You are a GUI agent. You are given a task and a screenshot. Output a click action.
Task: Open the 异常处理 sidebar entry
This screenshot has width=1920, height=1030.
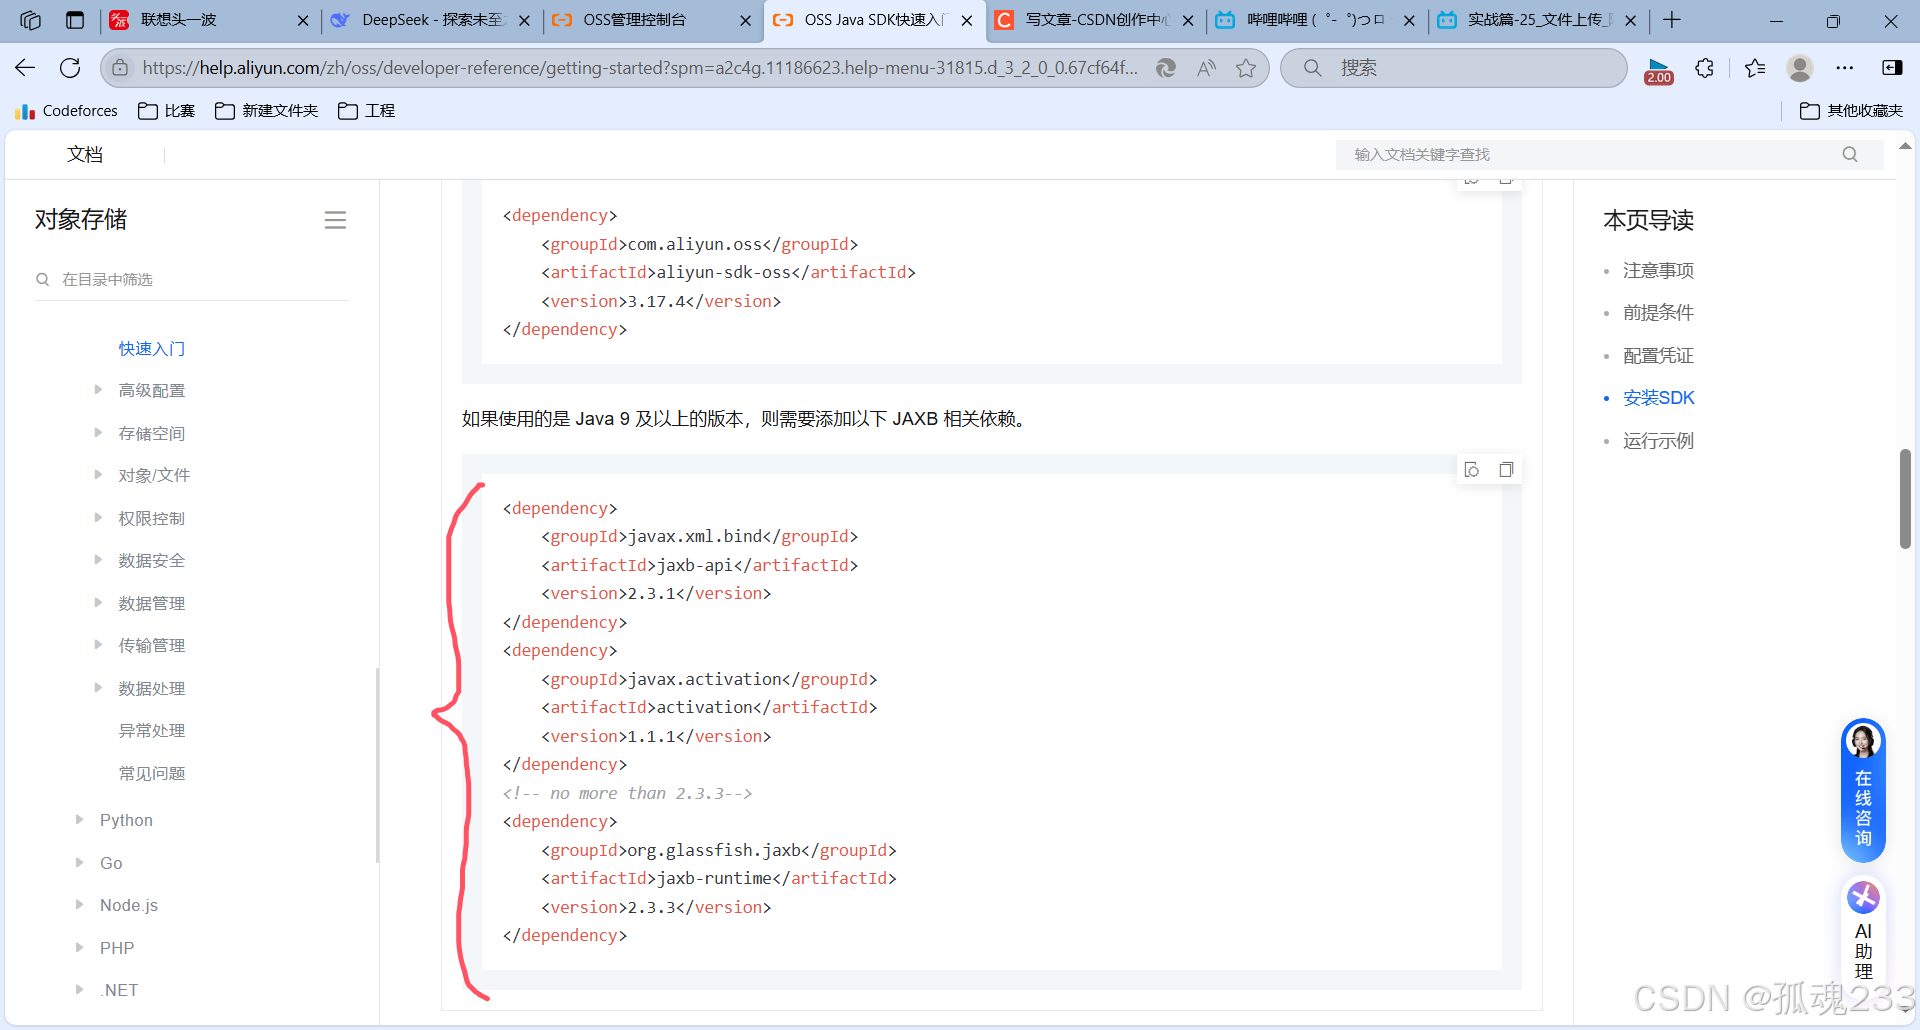[152, 731]
